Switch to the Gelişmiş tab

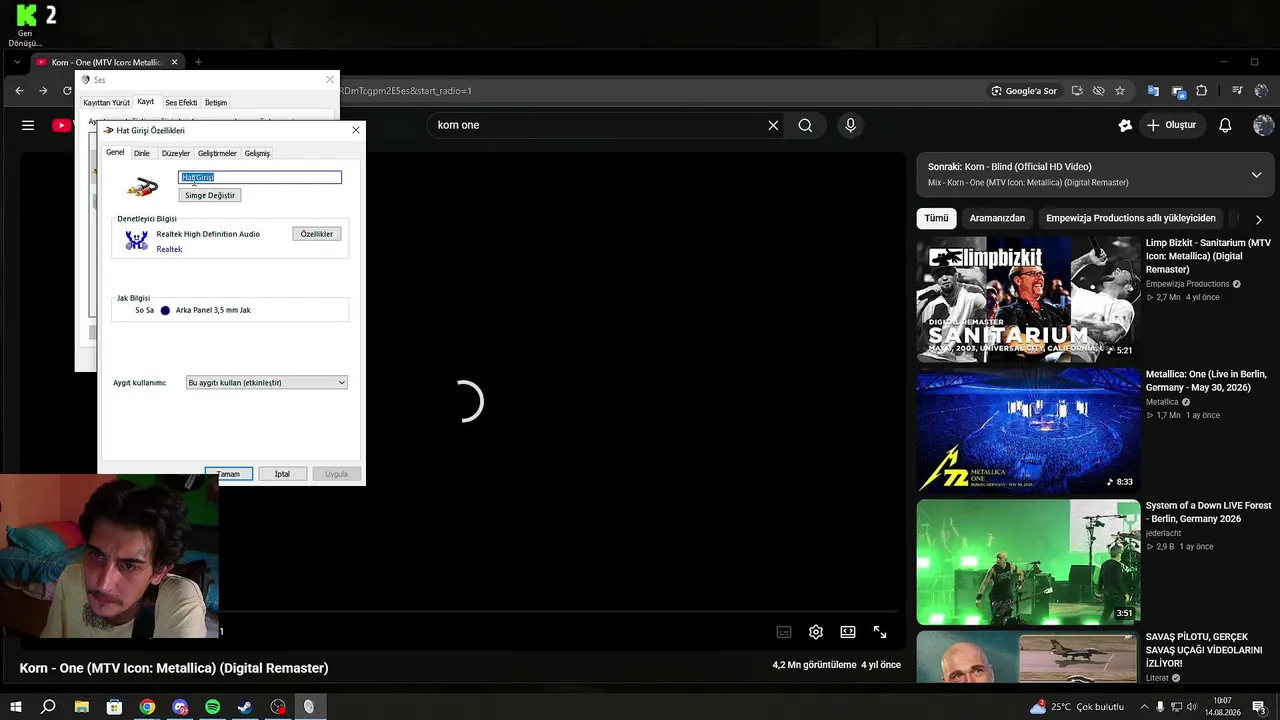coord(257,153)
